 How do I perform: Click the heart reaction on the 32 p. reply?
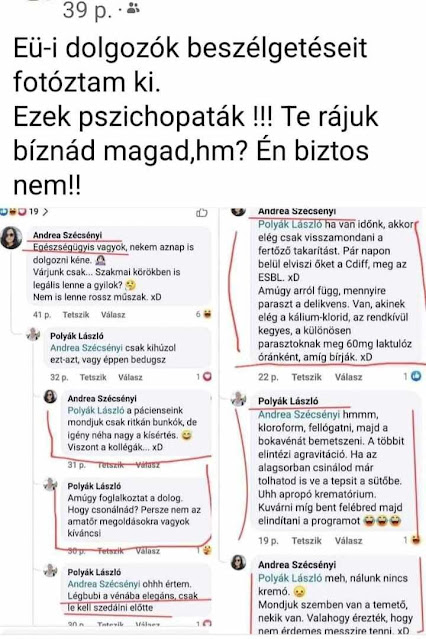(207, 377)
